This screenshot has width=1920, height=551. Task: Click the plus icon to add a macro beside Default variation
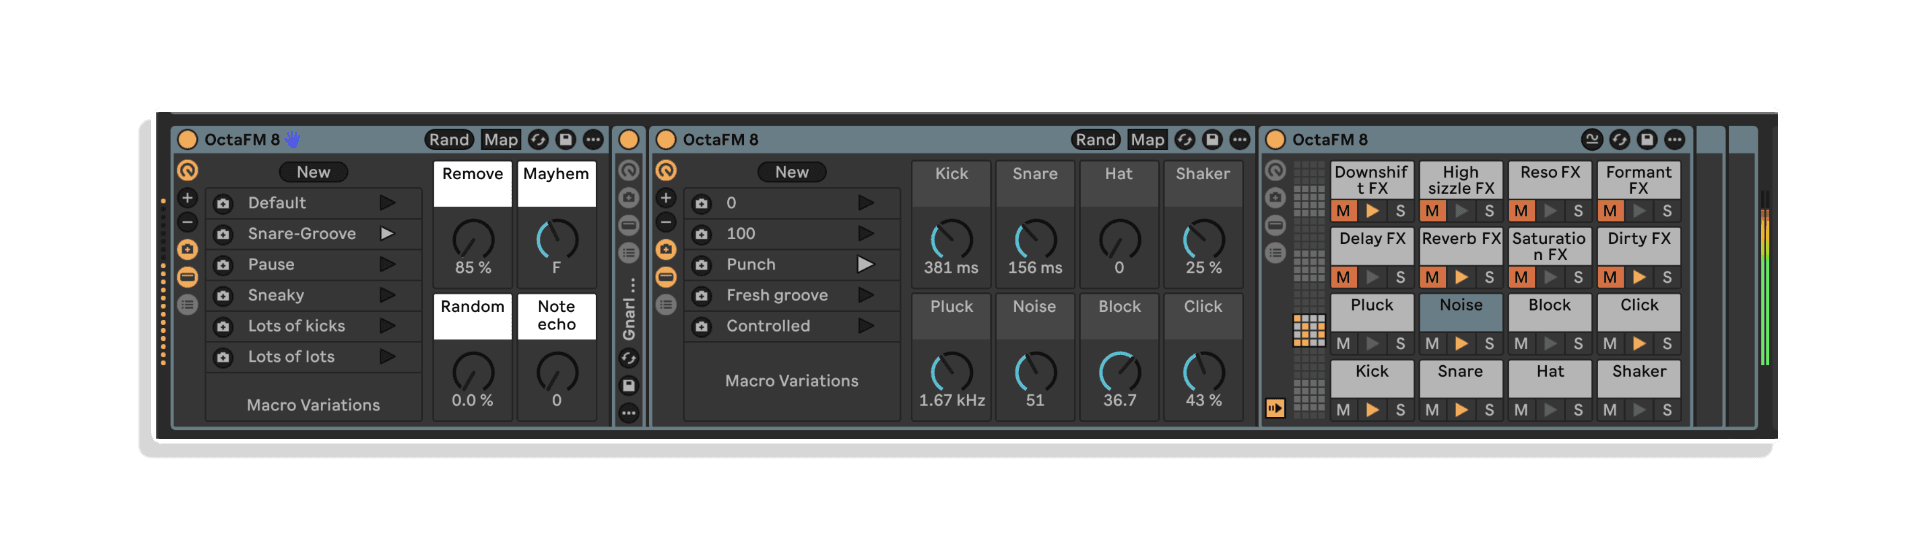point(187,198)
